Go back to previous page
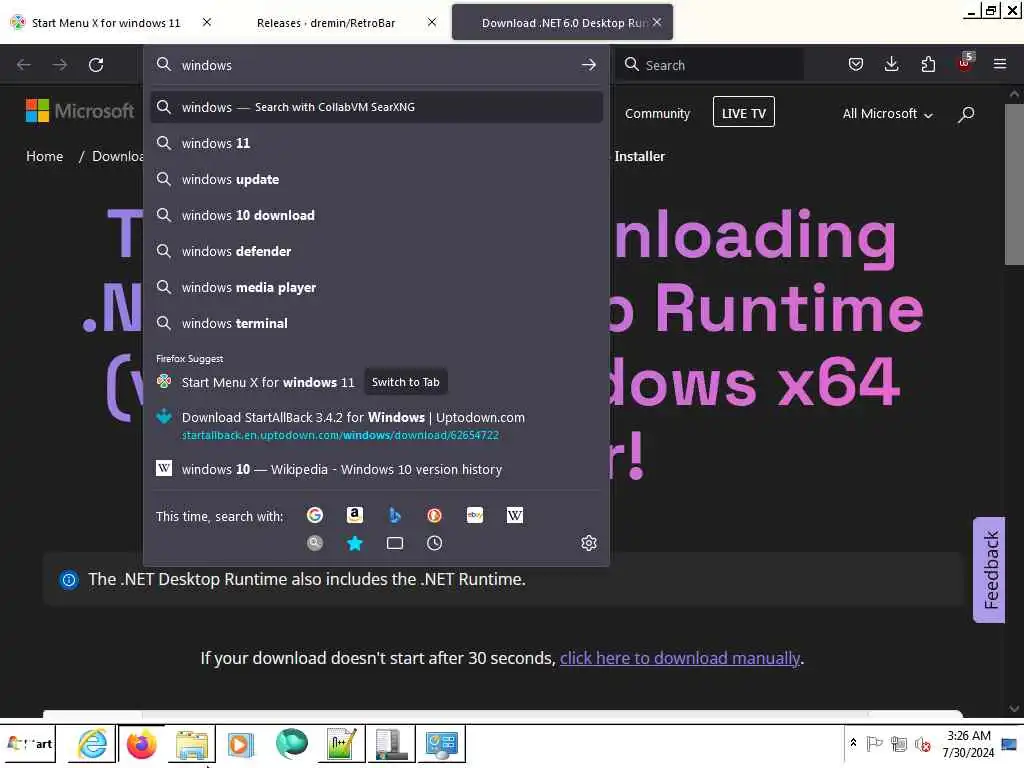 tap(24, 65)
